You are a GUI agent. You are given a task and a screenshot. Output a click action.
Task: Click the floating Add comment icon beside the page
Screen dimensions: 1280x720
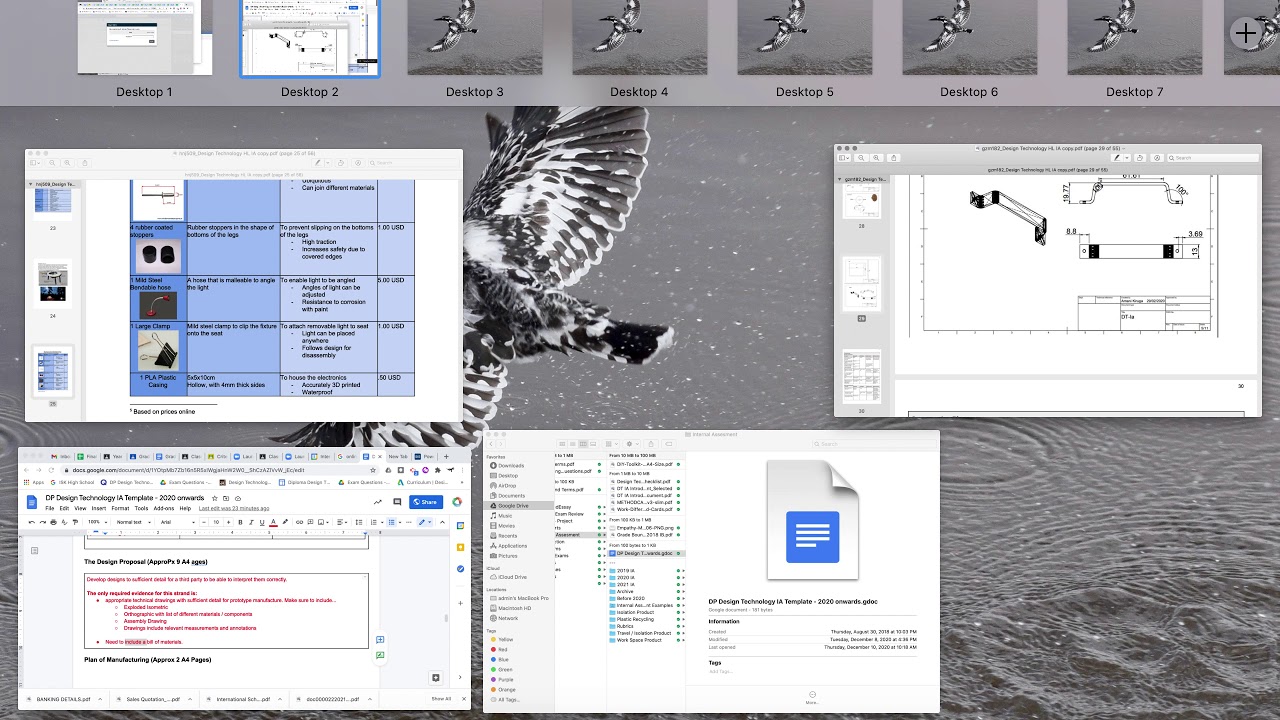[380, 639]
